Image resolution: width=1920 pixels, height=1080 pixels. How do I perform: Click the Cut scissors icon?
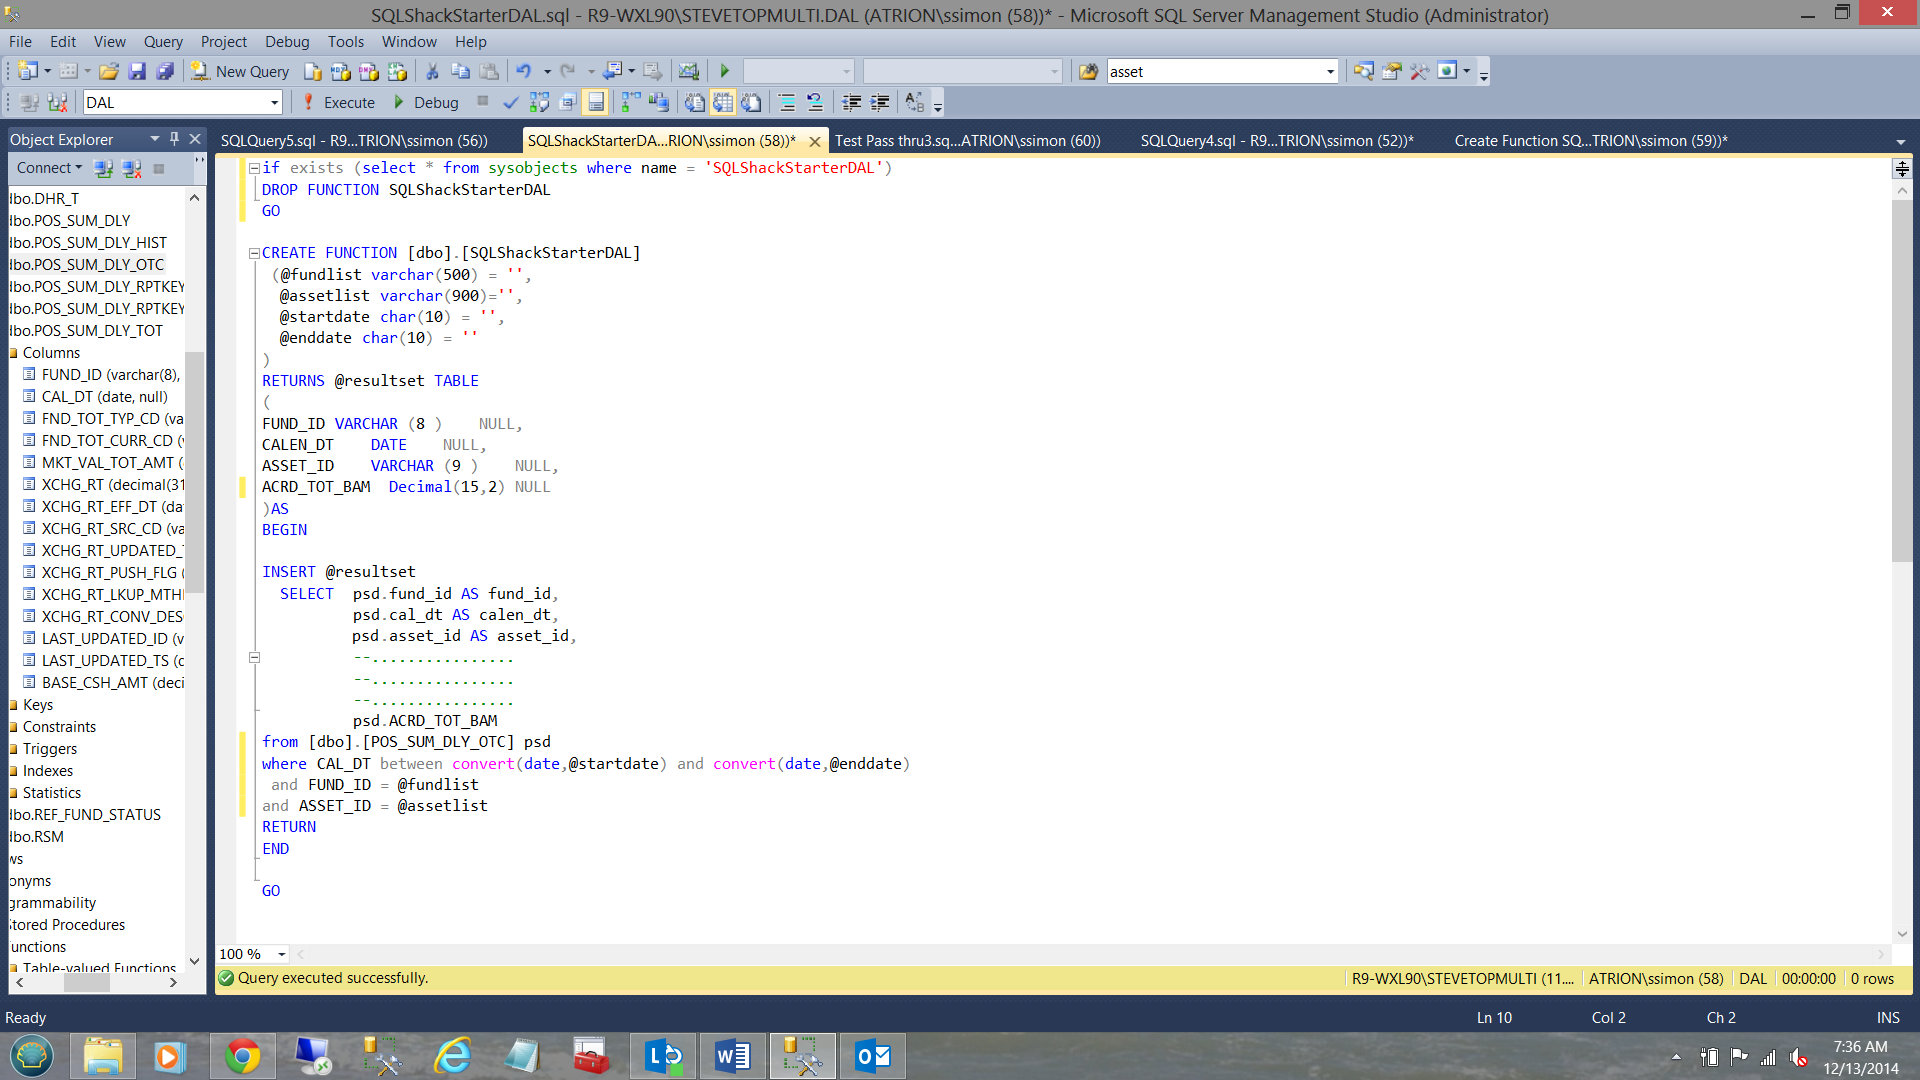pyautogui.click(x=432, y=71)
